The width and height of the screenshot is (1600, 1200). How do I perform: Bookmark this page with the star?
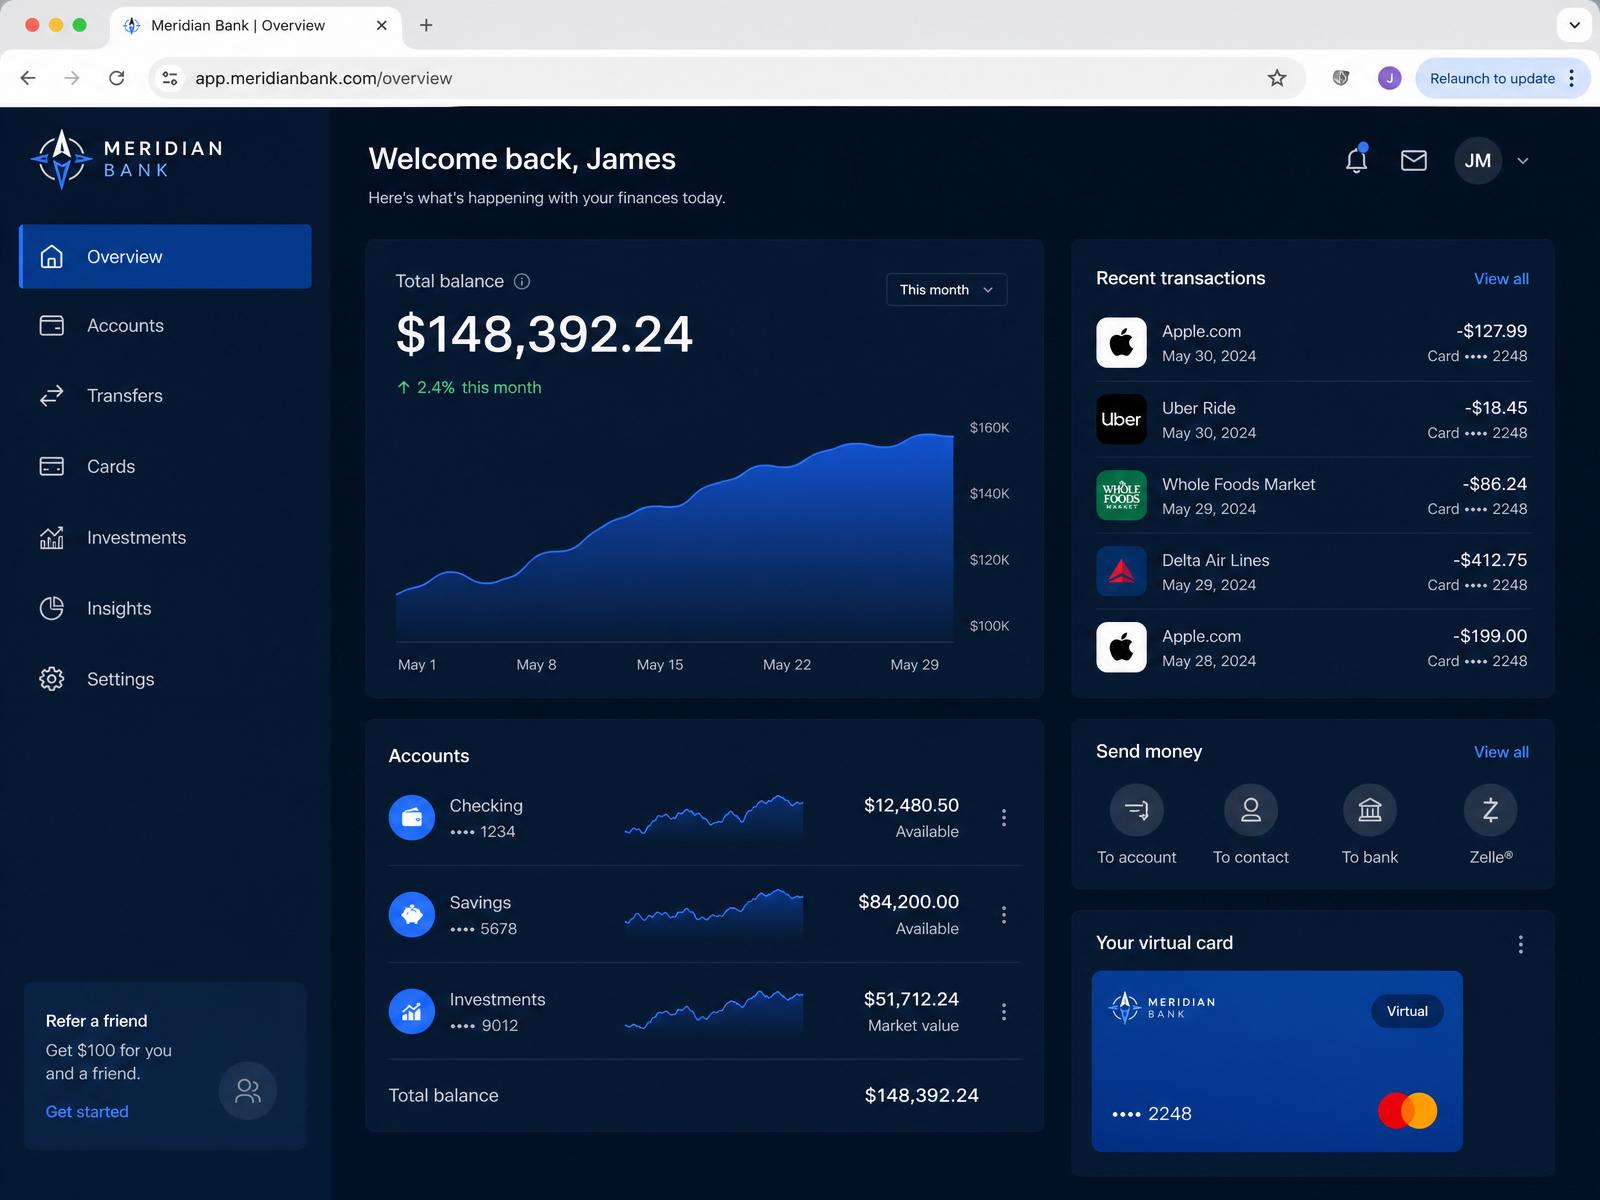tap(1277, 78)
